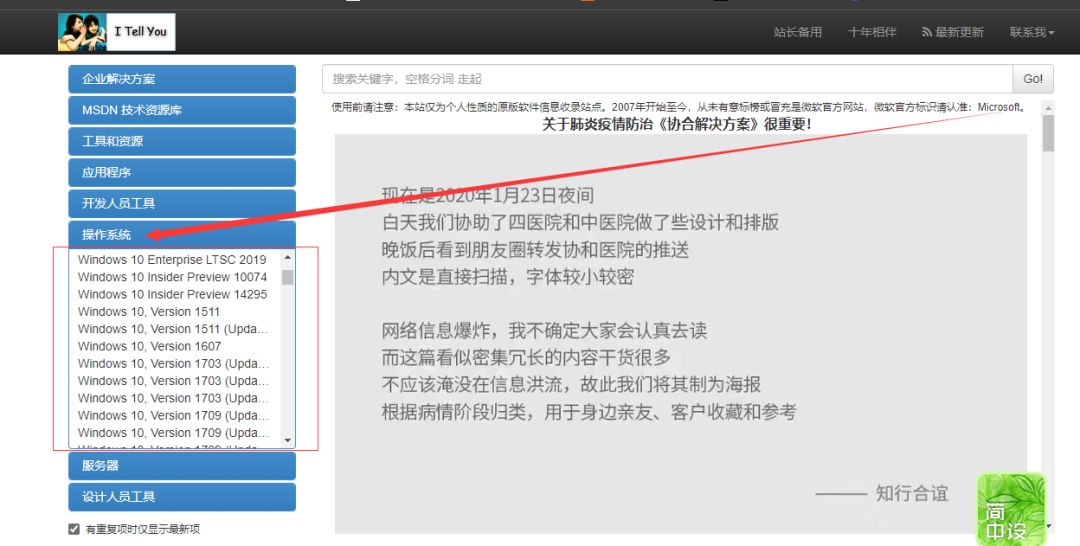
Task: Click the content panel scrollbar thumb
Action: (x=1048, y=133)
